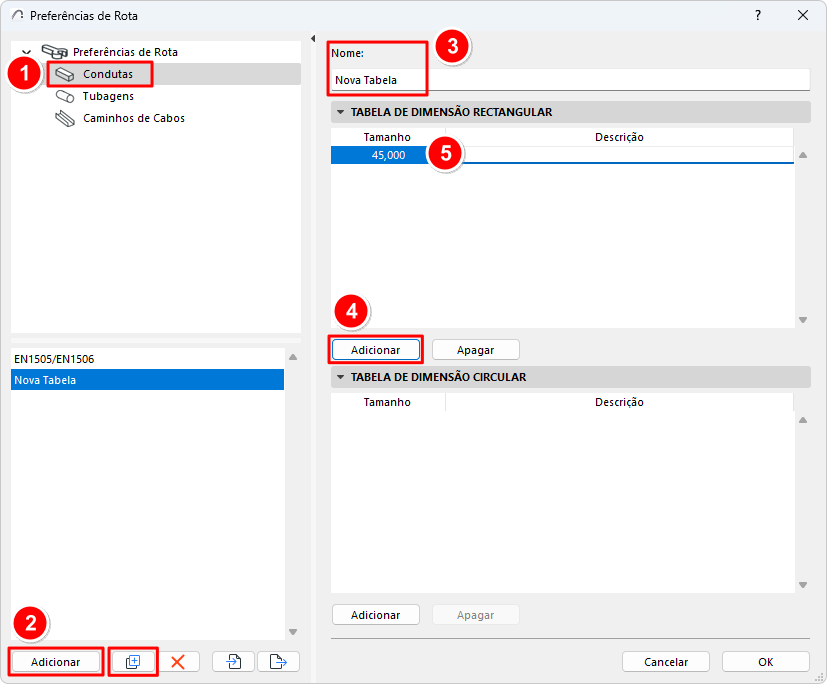
Task: Click Descrição header in circular table
Action: click(619, 402)
